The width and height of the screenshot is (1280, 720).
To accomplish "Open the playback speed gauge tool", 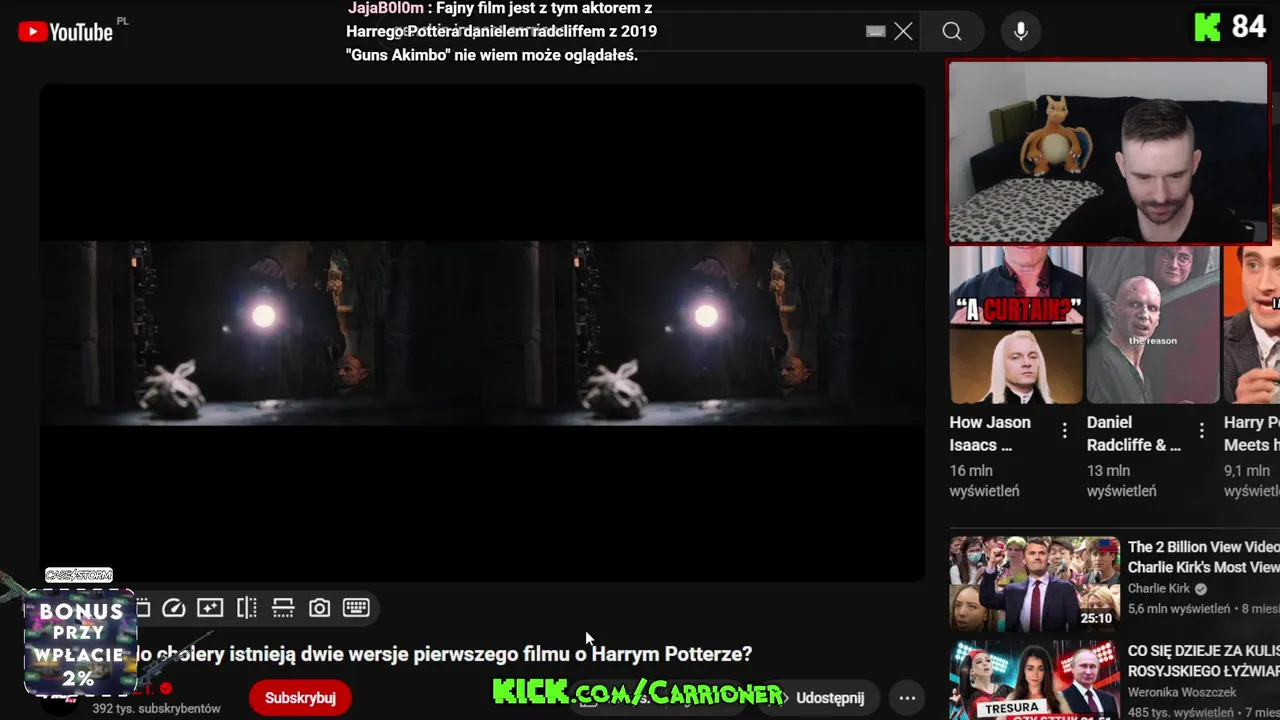I will [174, 608].
